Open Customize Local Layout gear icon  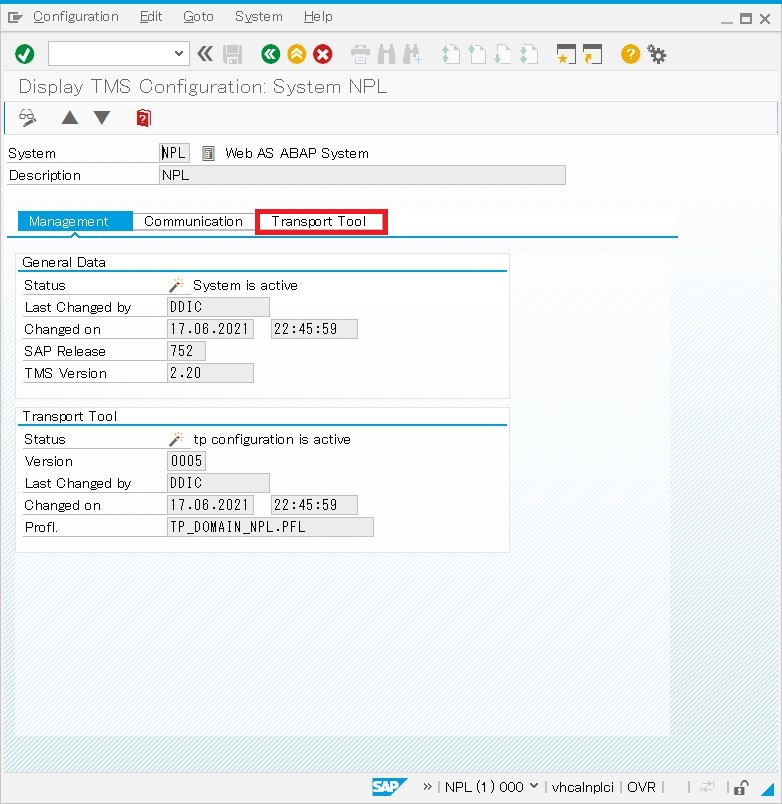656,54
